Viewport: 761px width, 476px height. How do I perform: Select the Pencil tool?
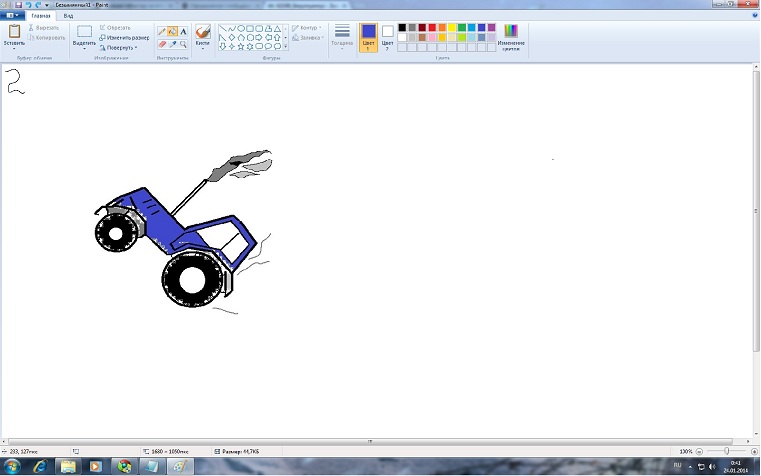(162, 32)
